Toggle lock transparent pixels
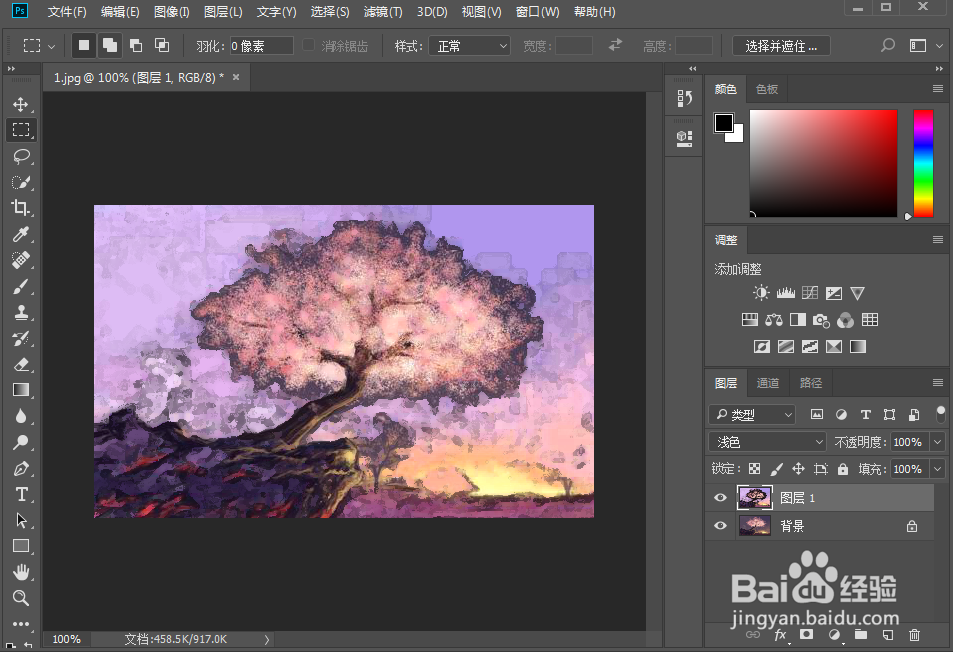 coord(754,468)
